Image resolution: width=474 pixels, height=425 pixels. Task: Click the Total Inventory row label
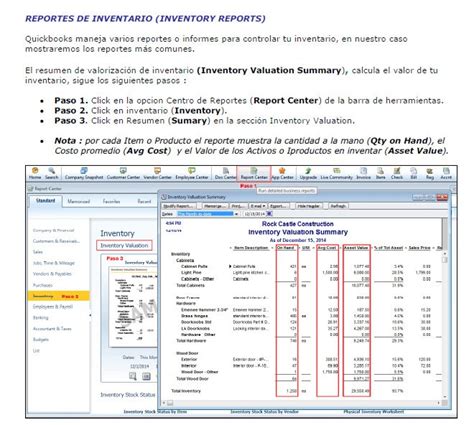[186, 391]
